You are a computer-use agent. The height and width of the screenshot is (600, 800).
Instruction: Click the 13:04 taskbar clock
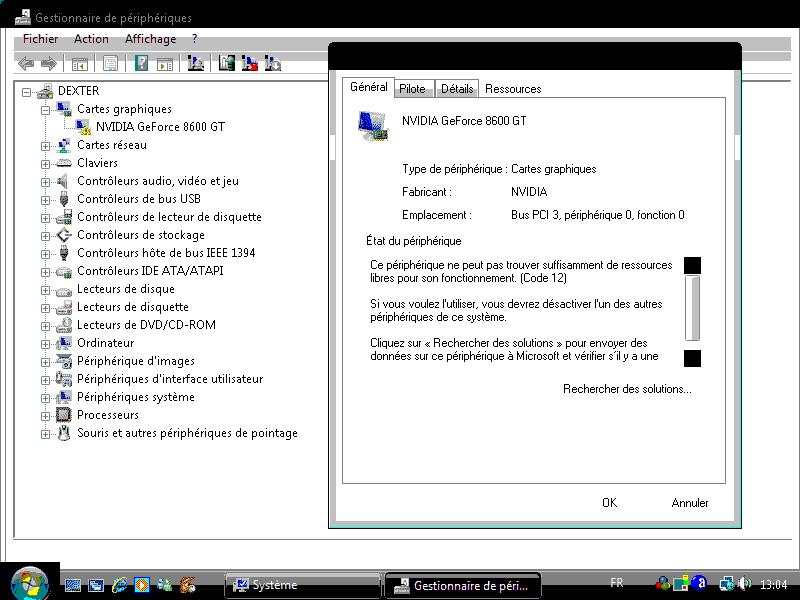tap(773, 584)
